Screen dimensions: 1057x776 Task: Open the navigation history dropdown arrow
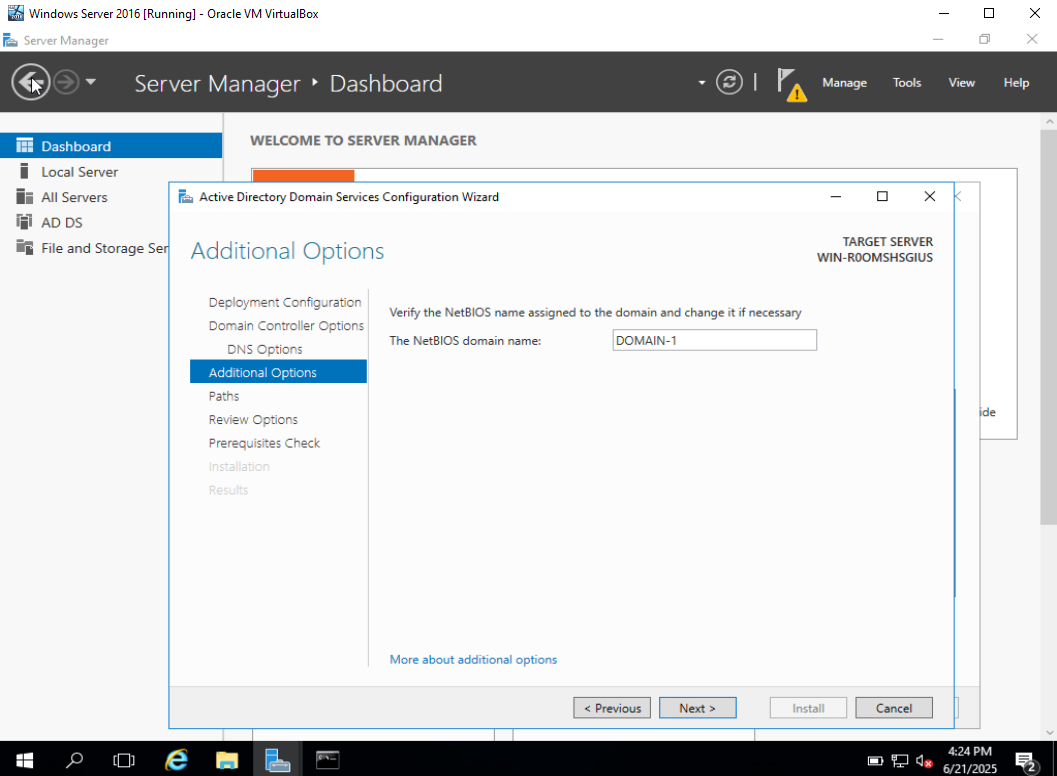tap(91, 82)
